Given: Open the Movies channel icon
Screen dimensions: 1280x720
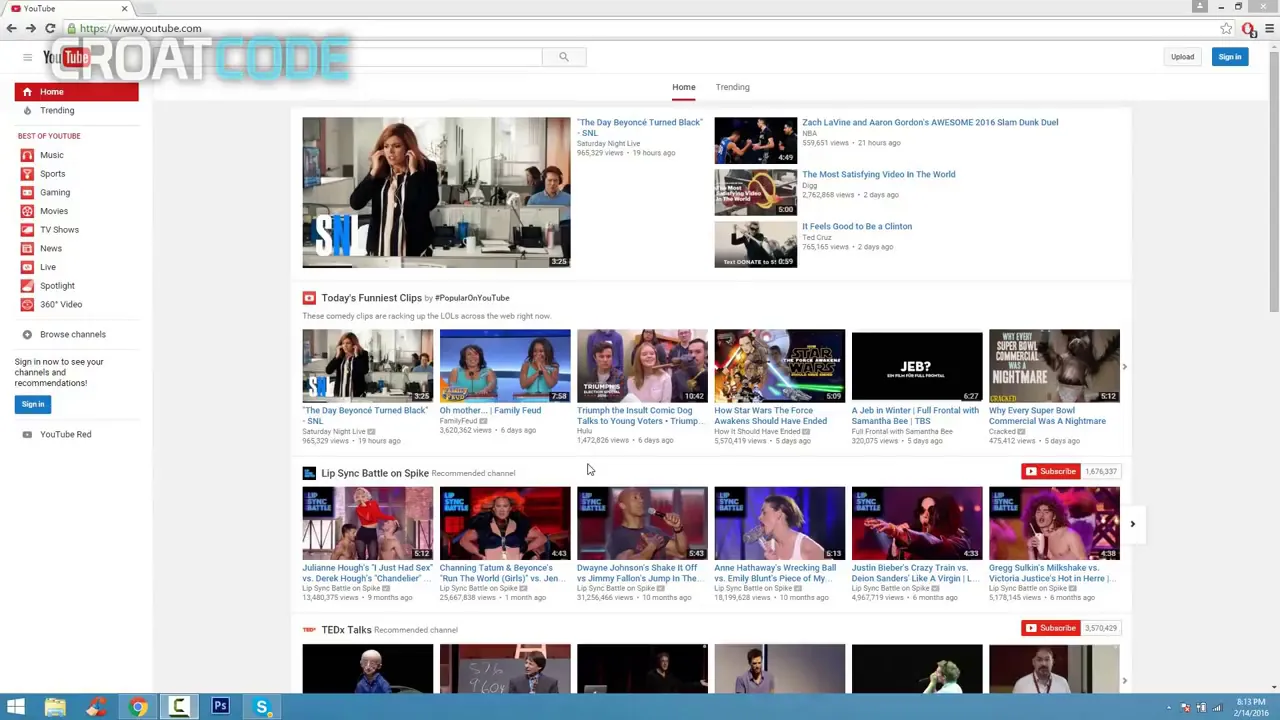Looking at the screenshot, I should coord(27,211).
